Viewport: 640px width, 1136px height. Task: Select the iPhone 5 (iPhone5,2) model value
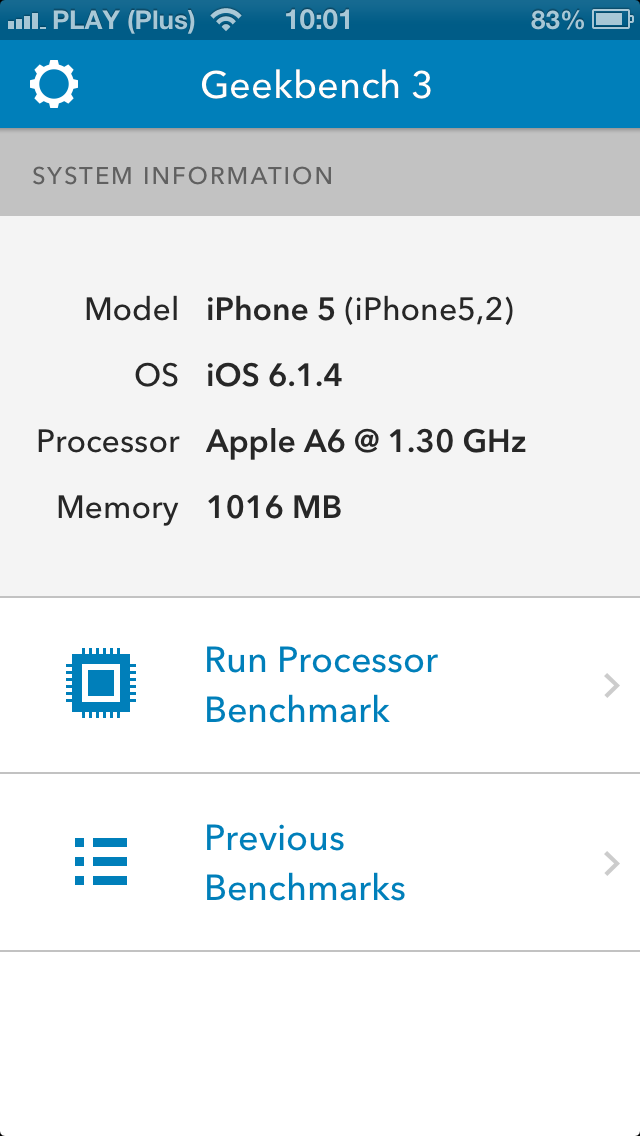coord(360,310)
